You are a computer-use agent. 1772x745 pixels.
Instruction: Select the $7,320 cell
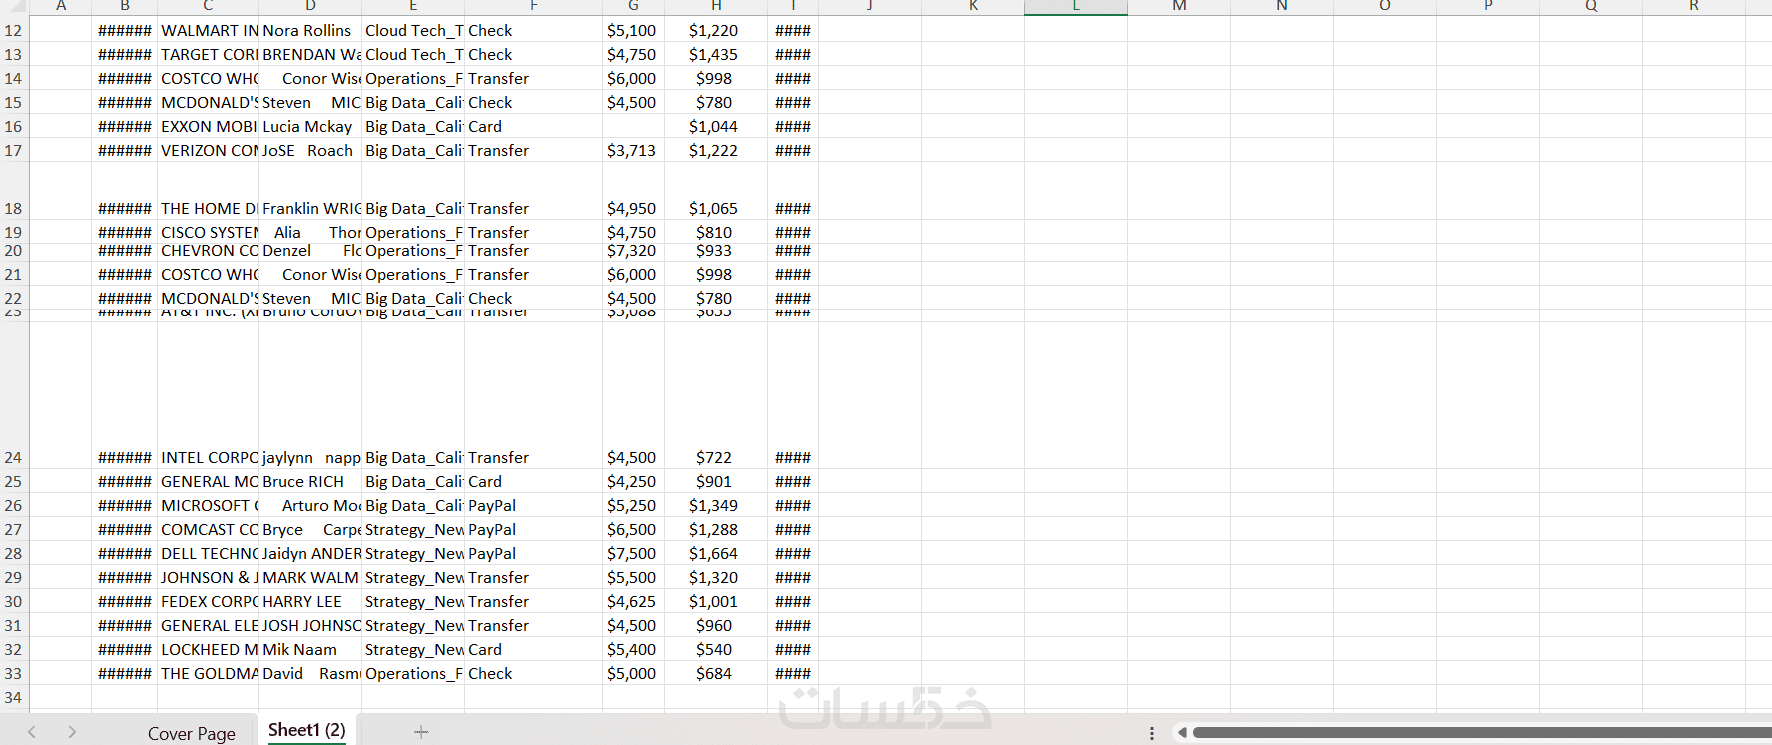click(x=633, y=251)
